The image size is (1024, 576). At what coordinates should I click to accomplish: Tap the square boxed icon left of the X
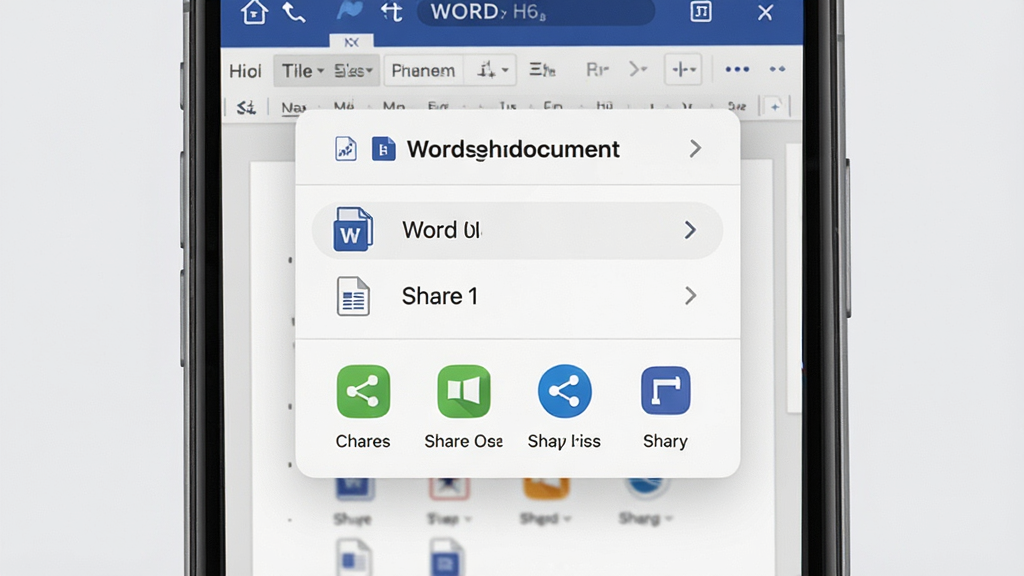701,12
